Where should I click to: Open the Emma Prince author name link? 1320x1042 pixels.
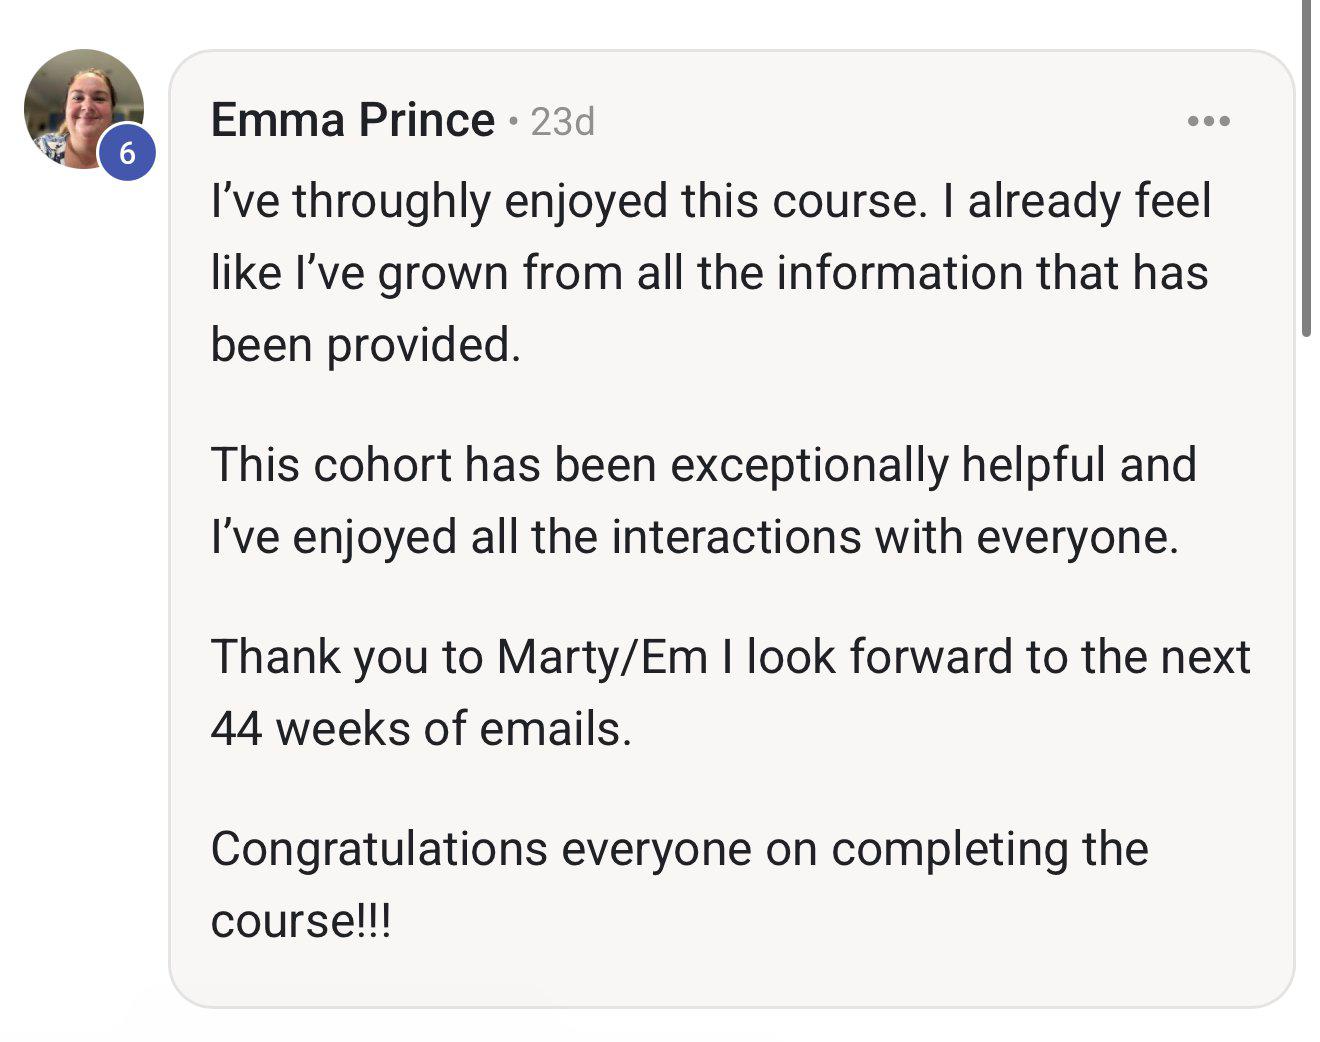(352, 121)
